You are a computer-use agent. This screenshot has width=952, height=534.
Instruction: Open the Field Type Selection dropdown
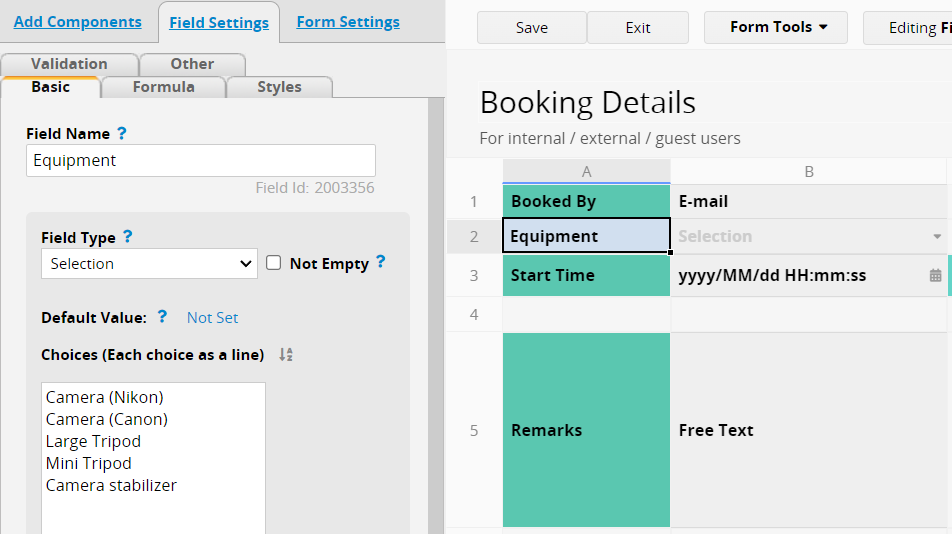[x=149, y=263]
